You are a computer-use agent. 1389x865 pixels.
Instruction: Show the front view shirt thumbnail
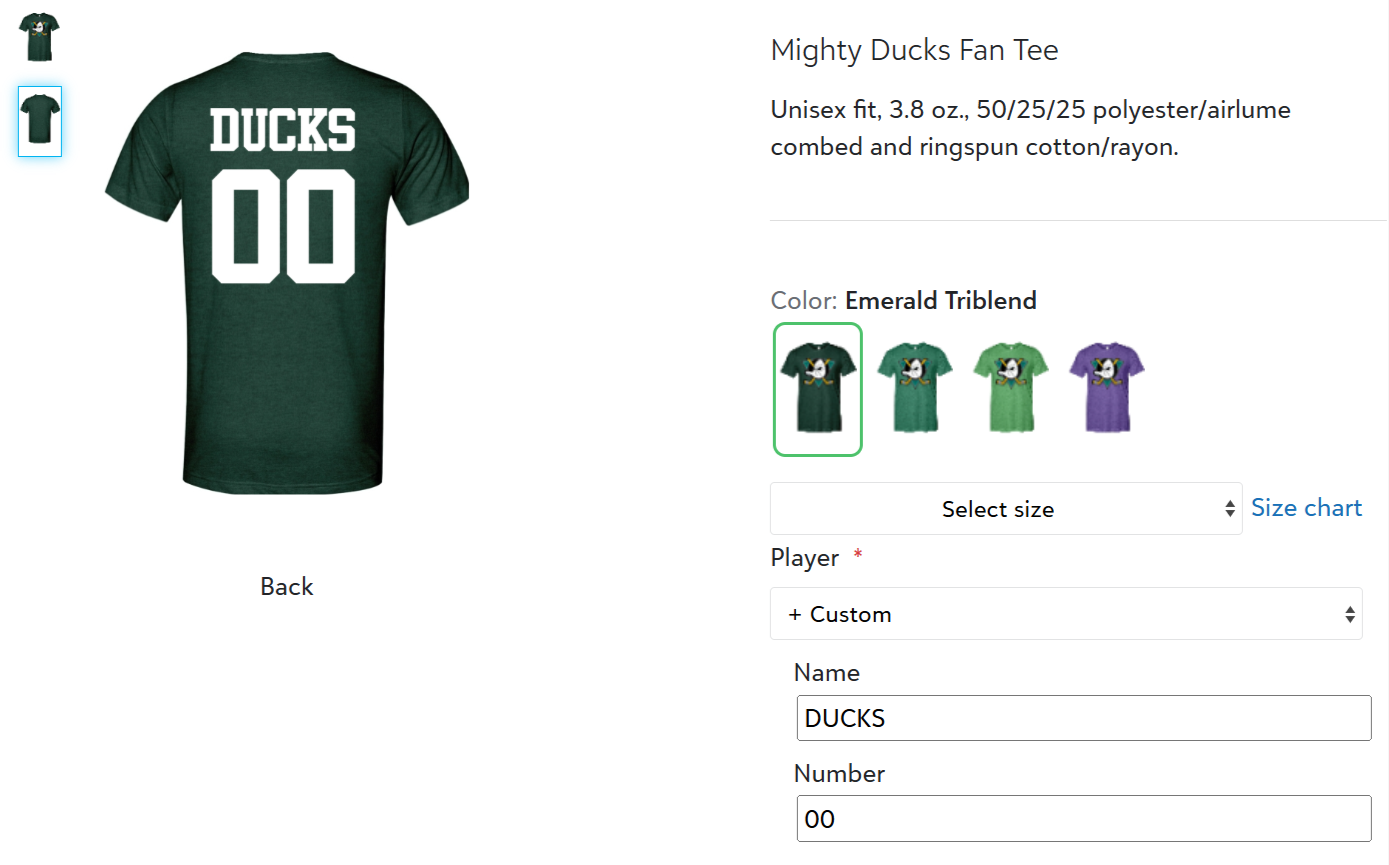tap(39, 37)
